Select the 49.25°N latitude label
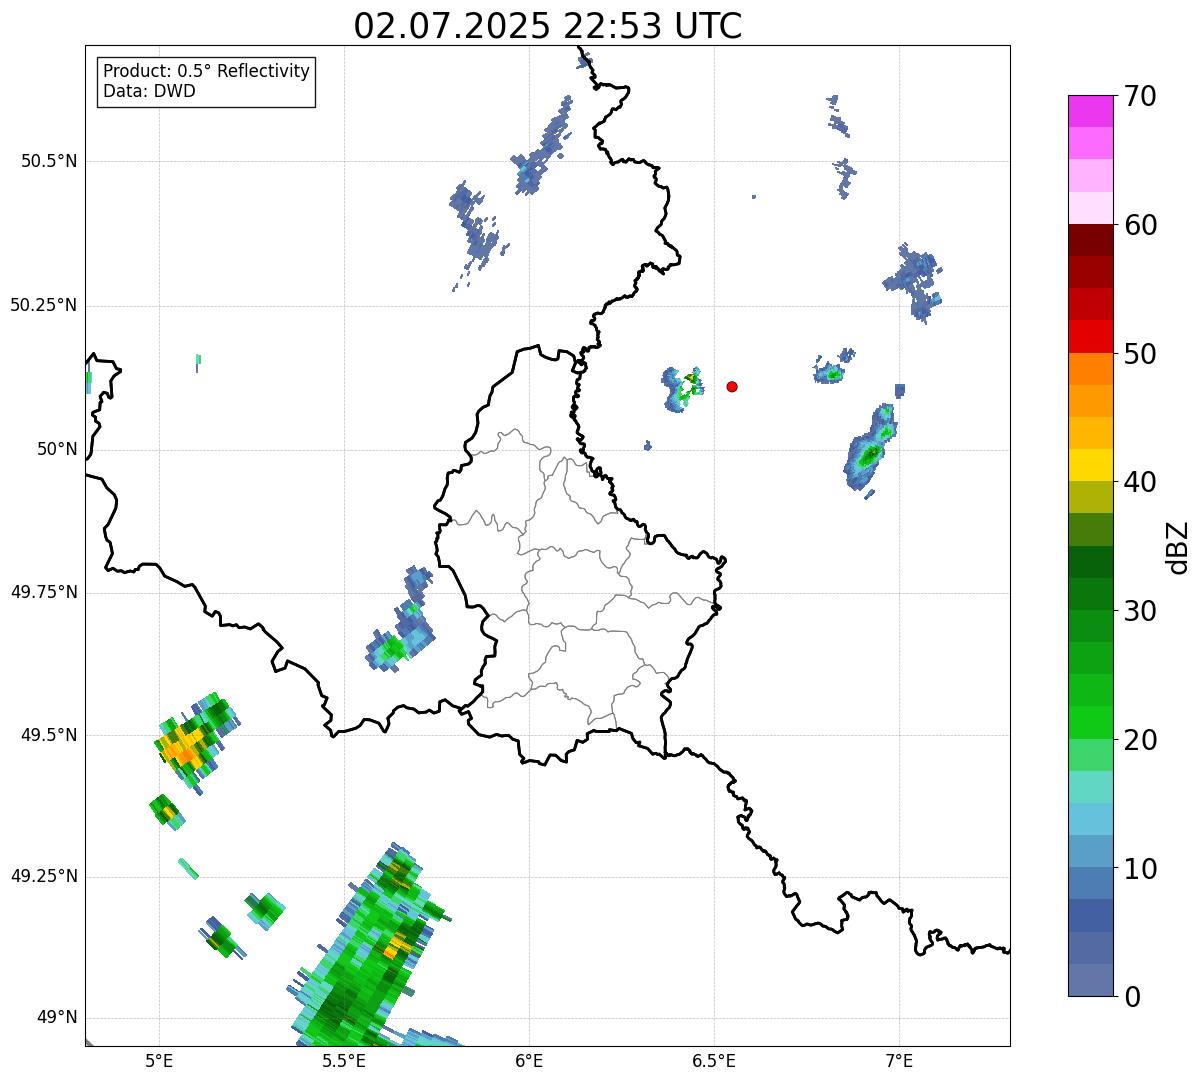The width and height of the screenshot is (1202, 1081). (x=43, y=876)
